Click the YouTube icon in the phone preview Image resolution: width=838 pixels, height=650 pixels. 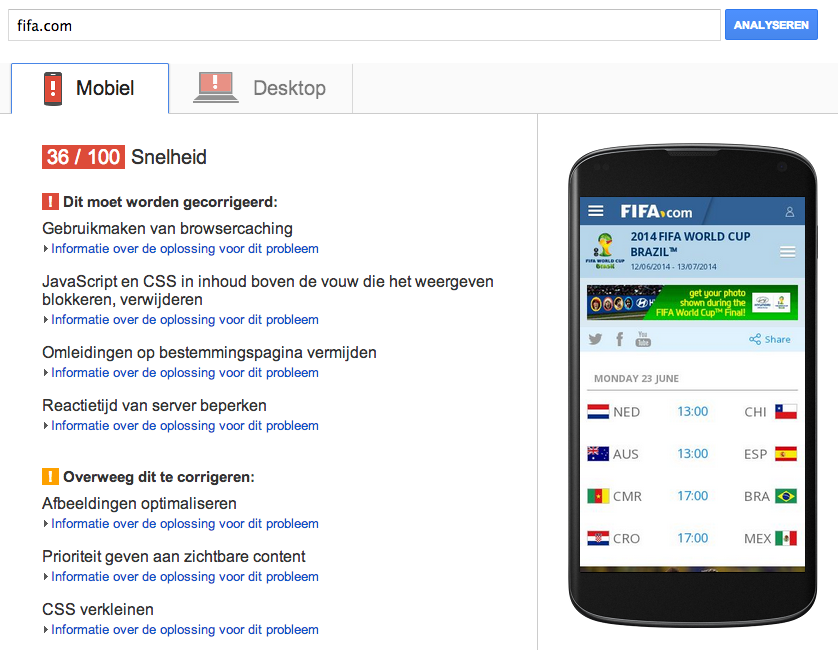(643, 339)
